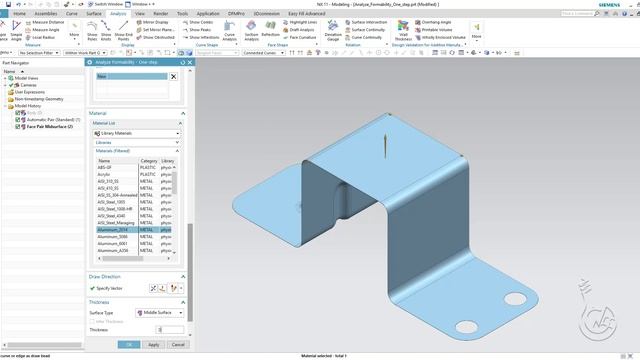Click the Show Peaks tool
The image size is (640, 360).
[197, 30]
